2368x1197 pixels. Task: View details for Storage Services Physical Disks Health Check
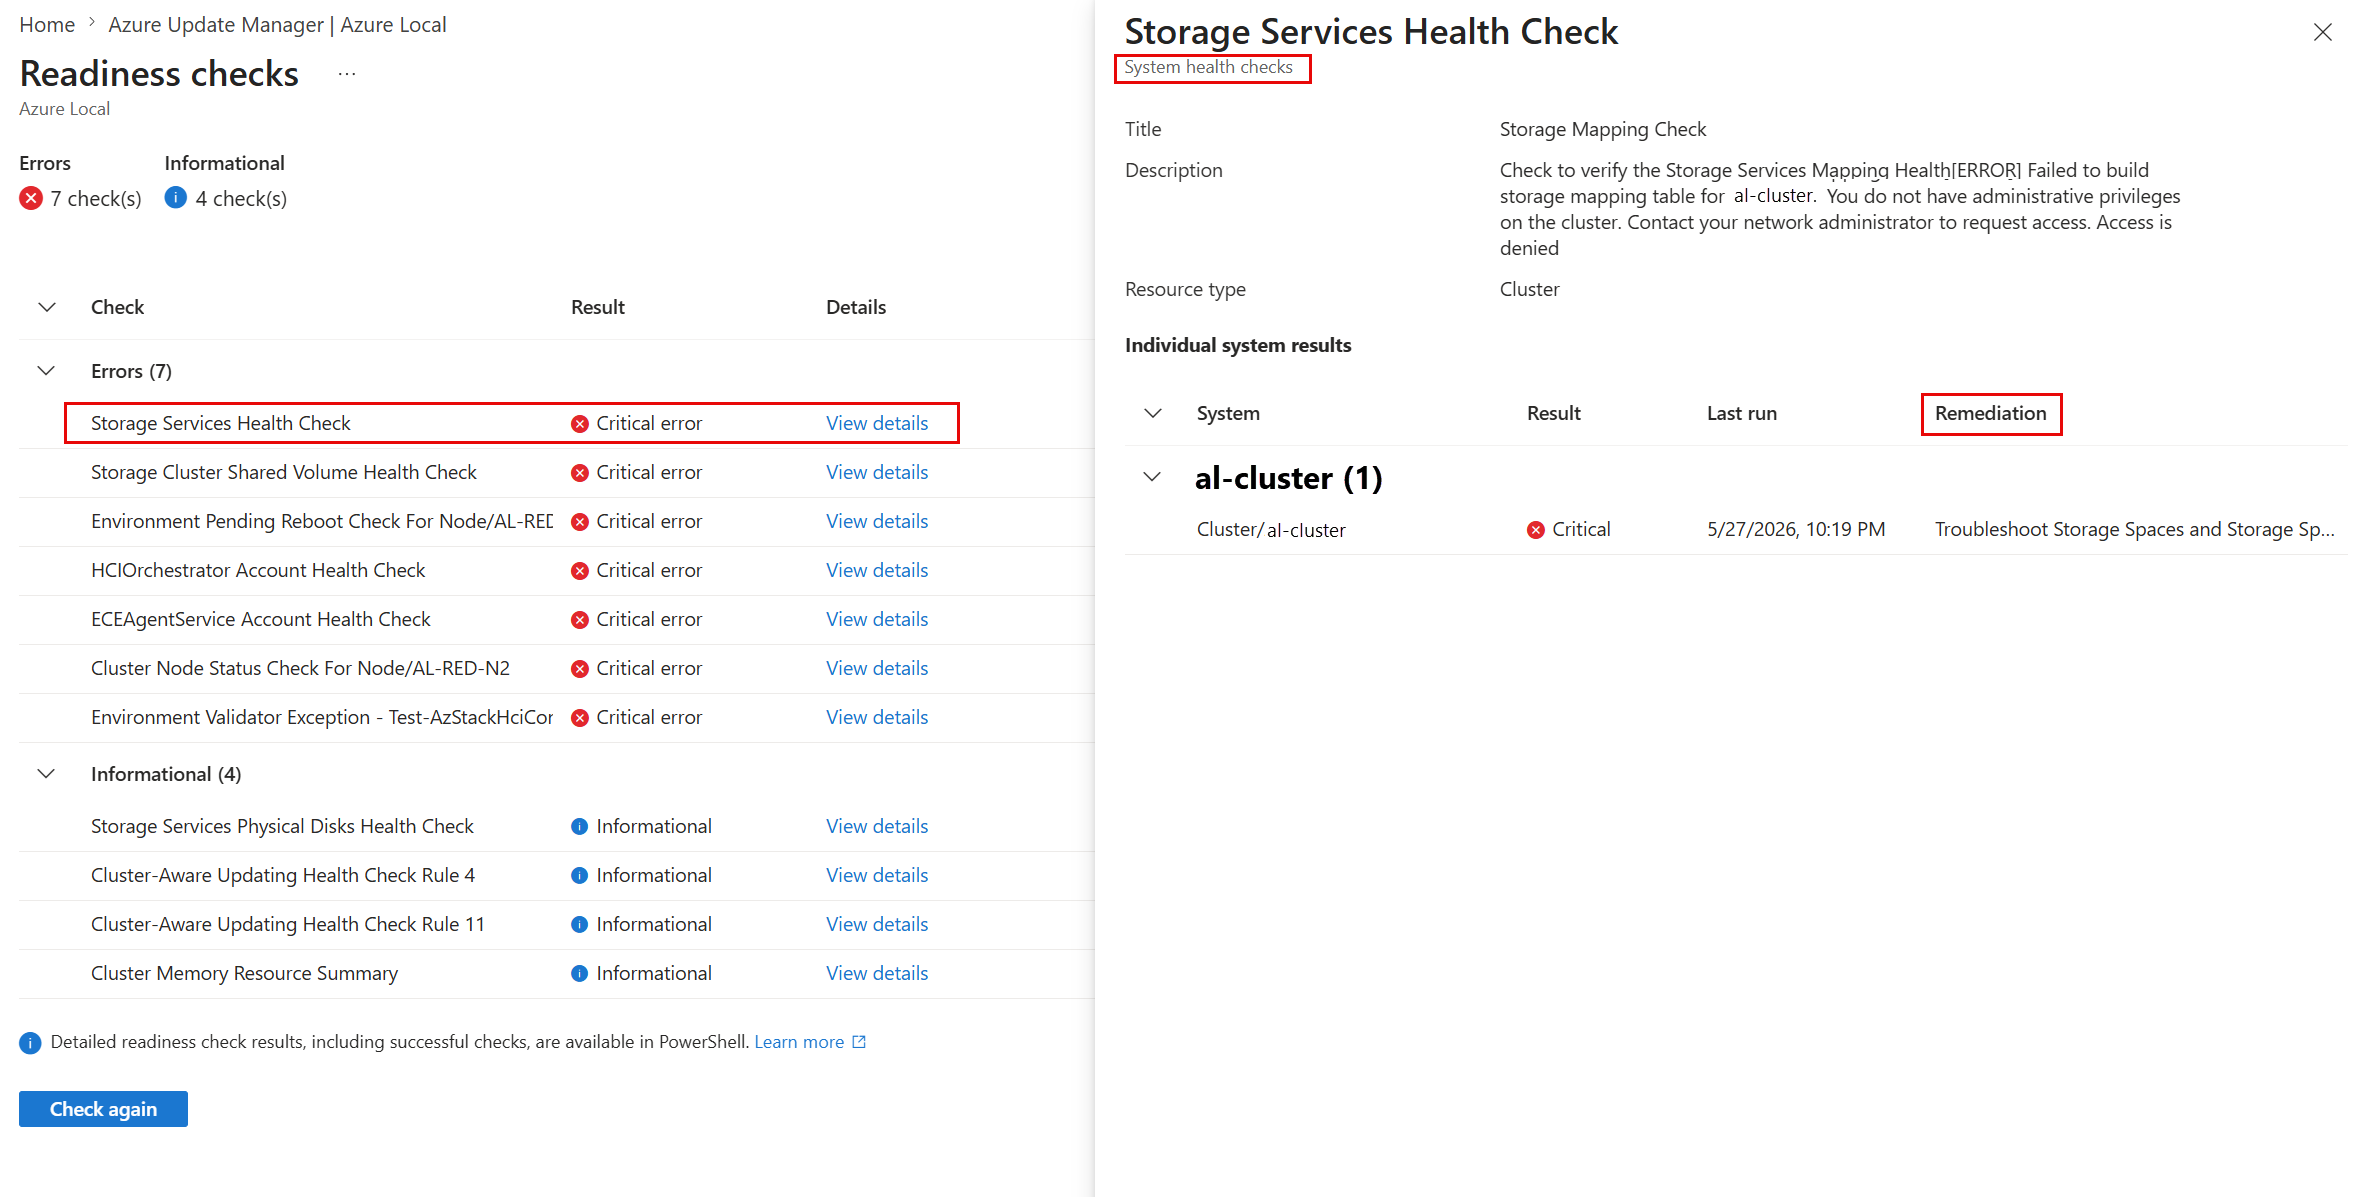pos(877,826)
